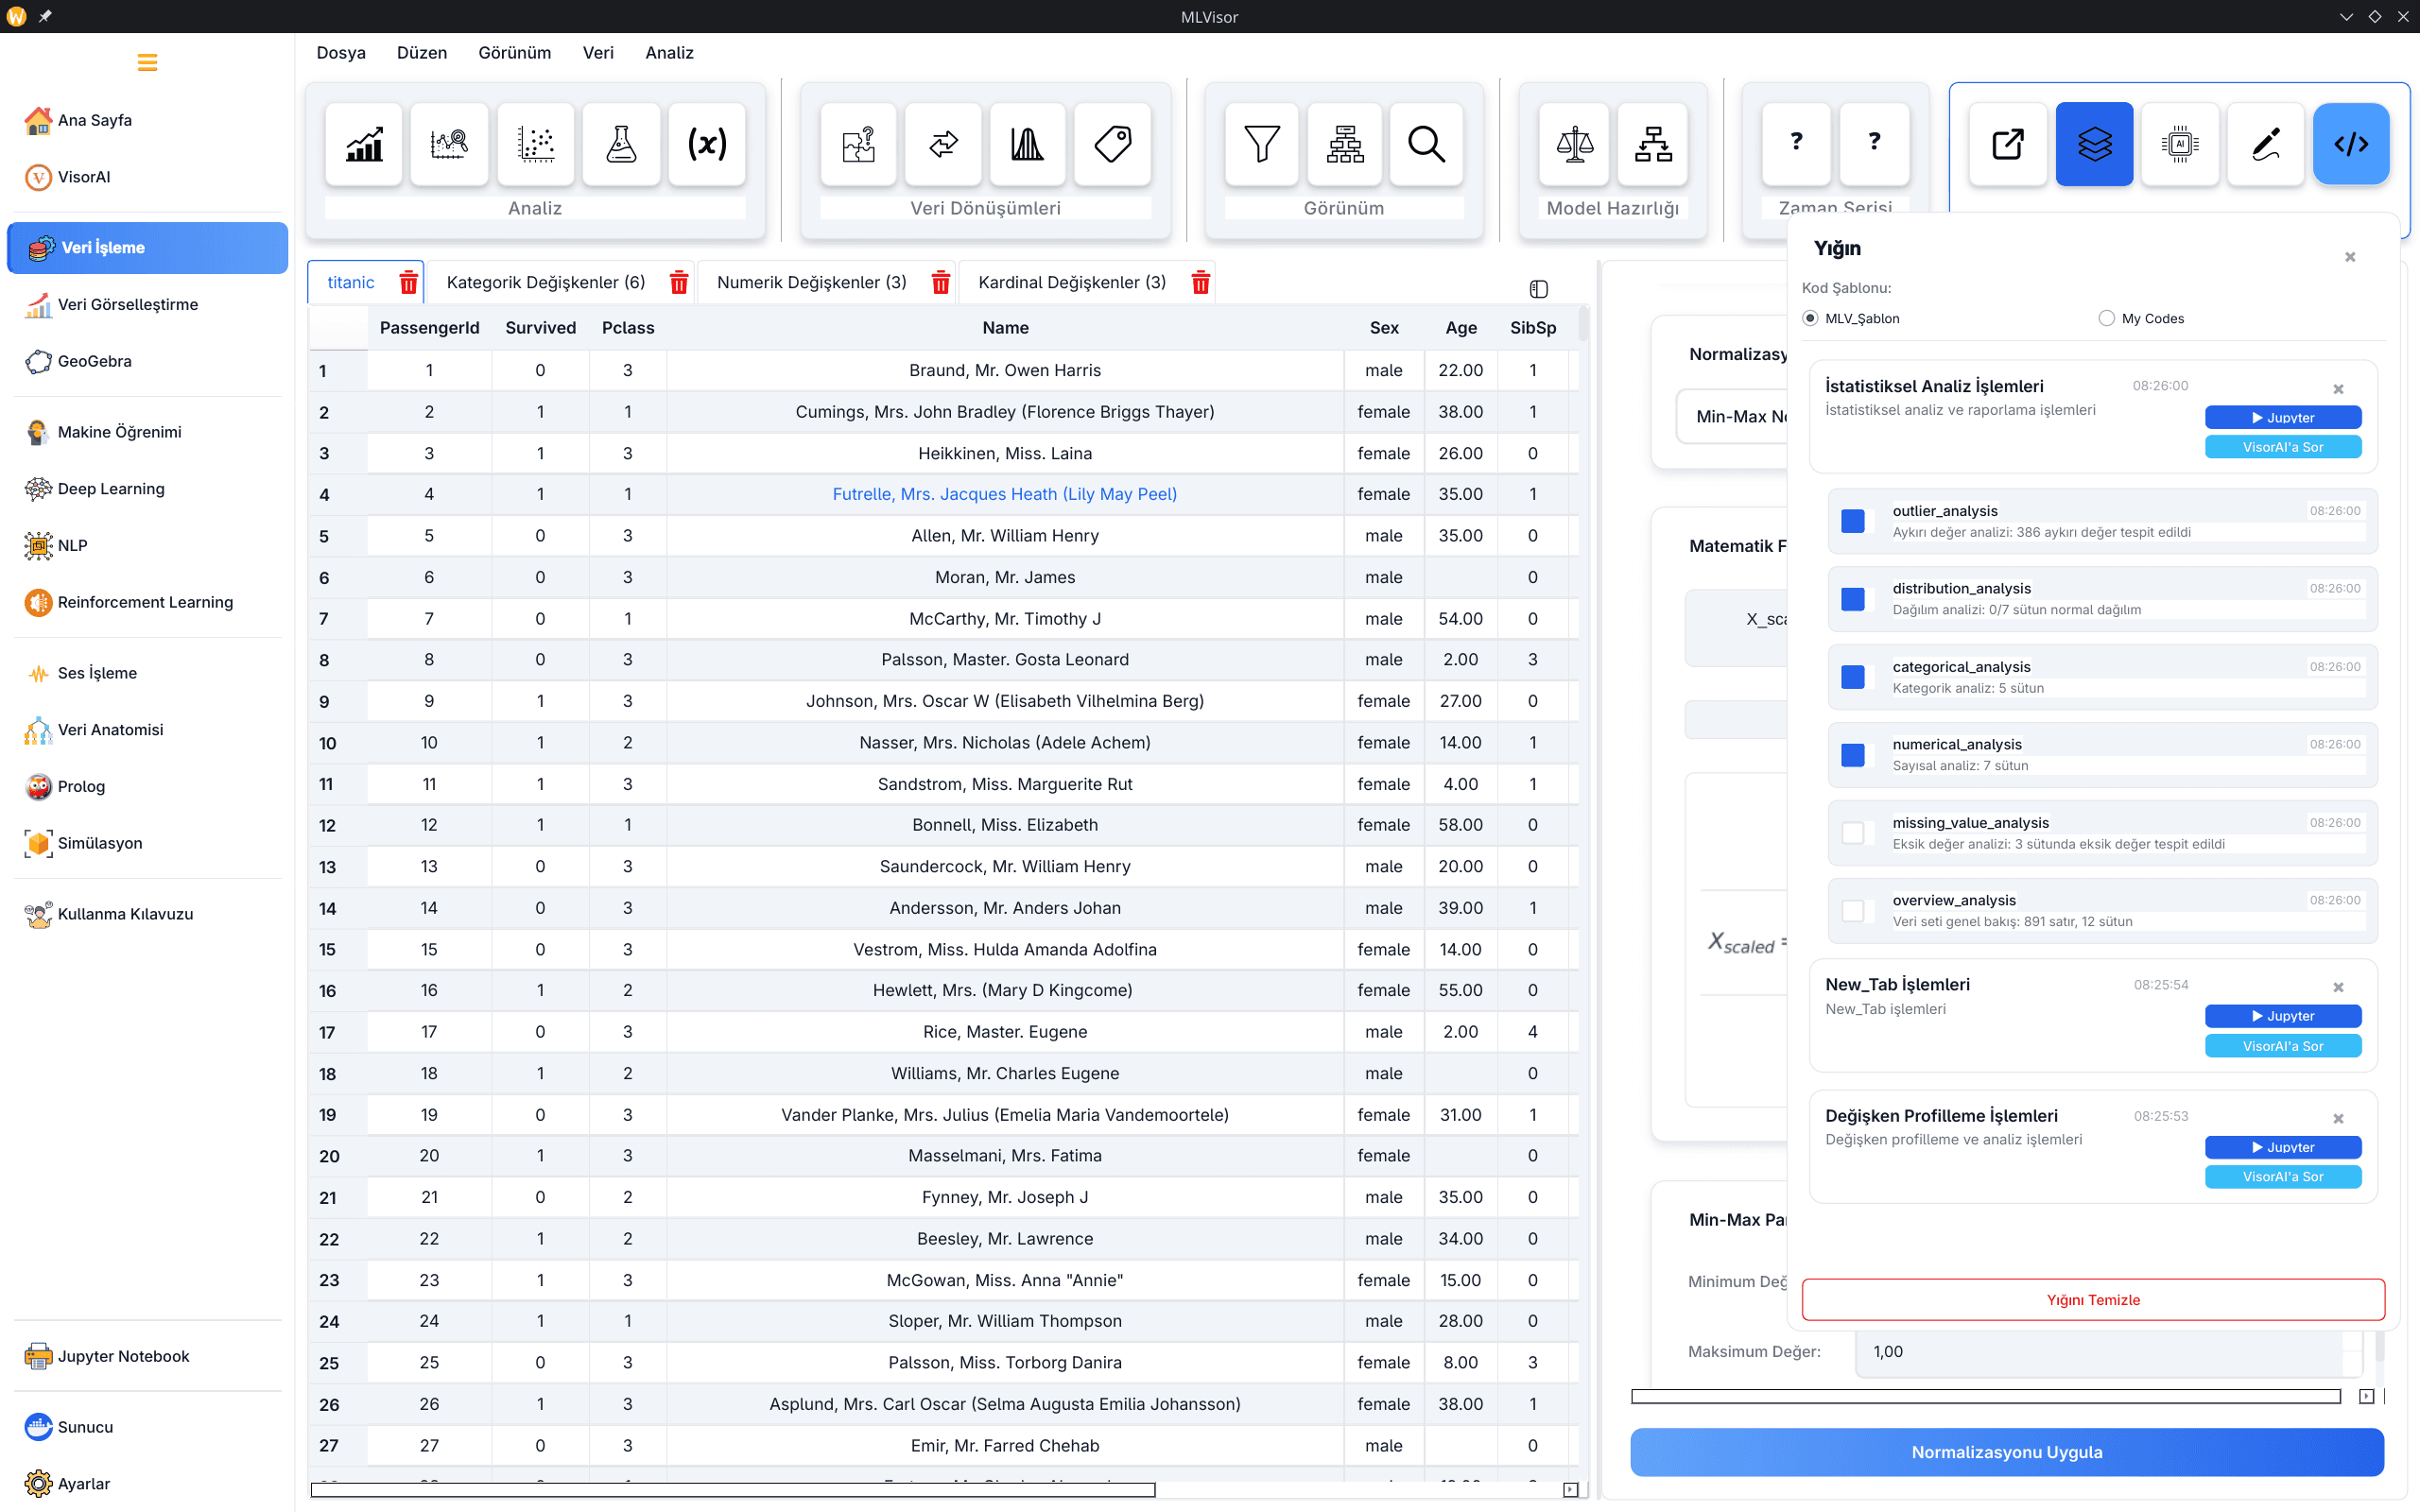
Task: Click the balance scale model prep icon
Action: tap(1574, 144)
